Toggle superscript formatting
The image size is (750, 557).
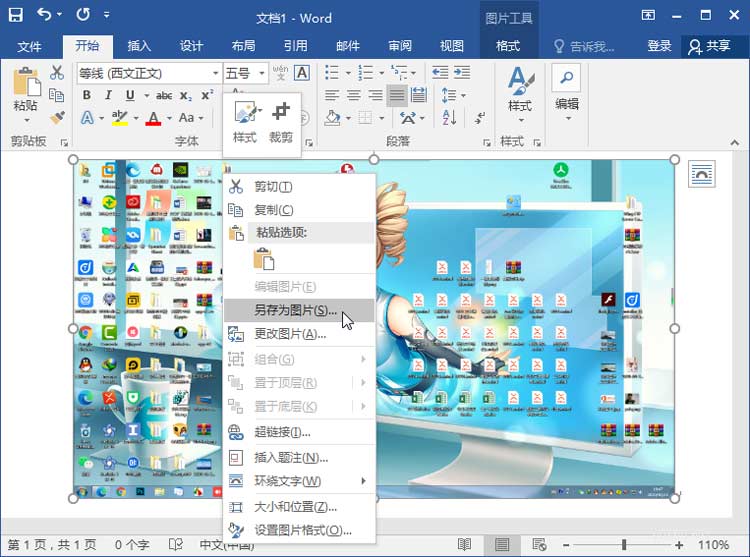(207, 95)
